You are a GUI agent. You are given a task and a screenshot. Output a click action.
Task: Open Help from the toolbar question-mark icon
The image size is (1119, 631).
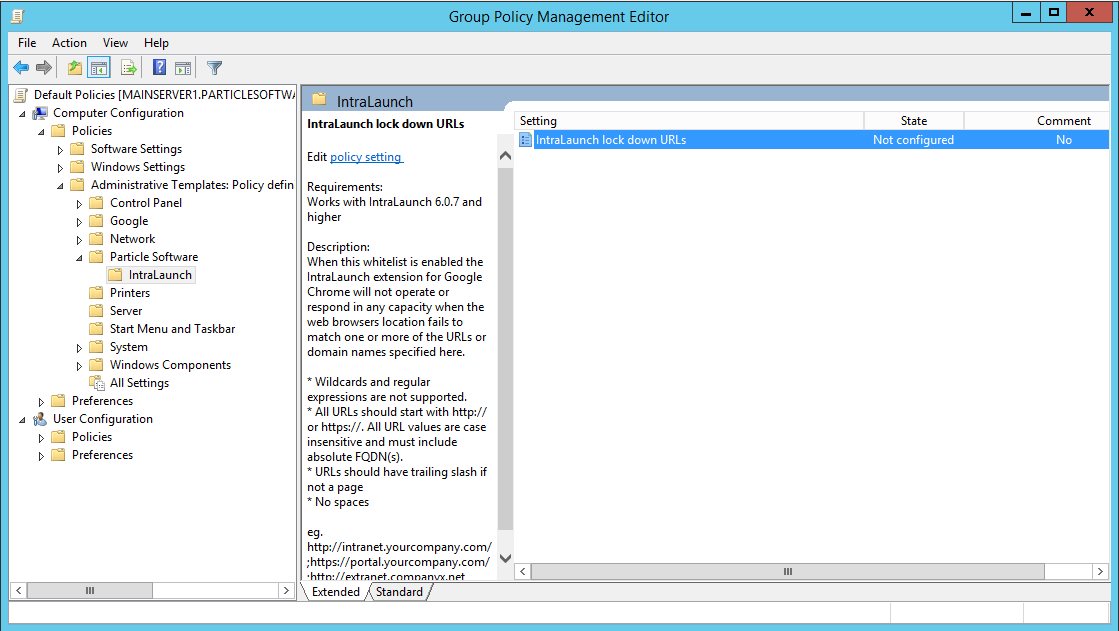pos(160,68)
